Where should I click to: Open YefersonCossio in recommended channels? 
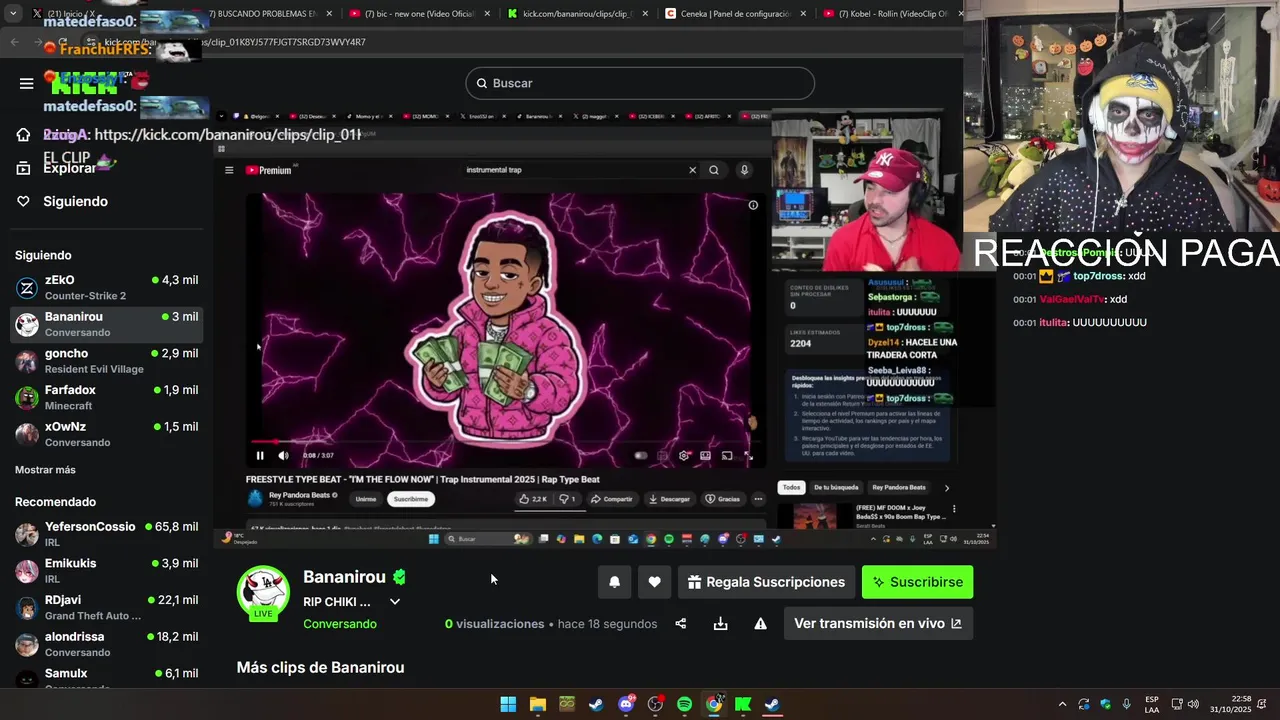106,534
